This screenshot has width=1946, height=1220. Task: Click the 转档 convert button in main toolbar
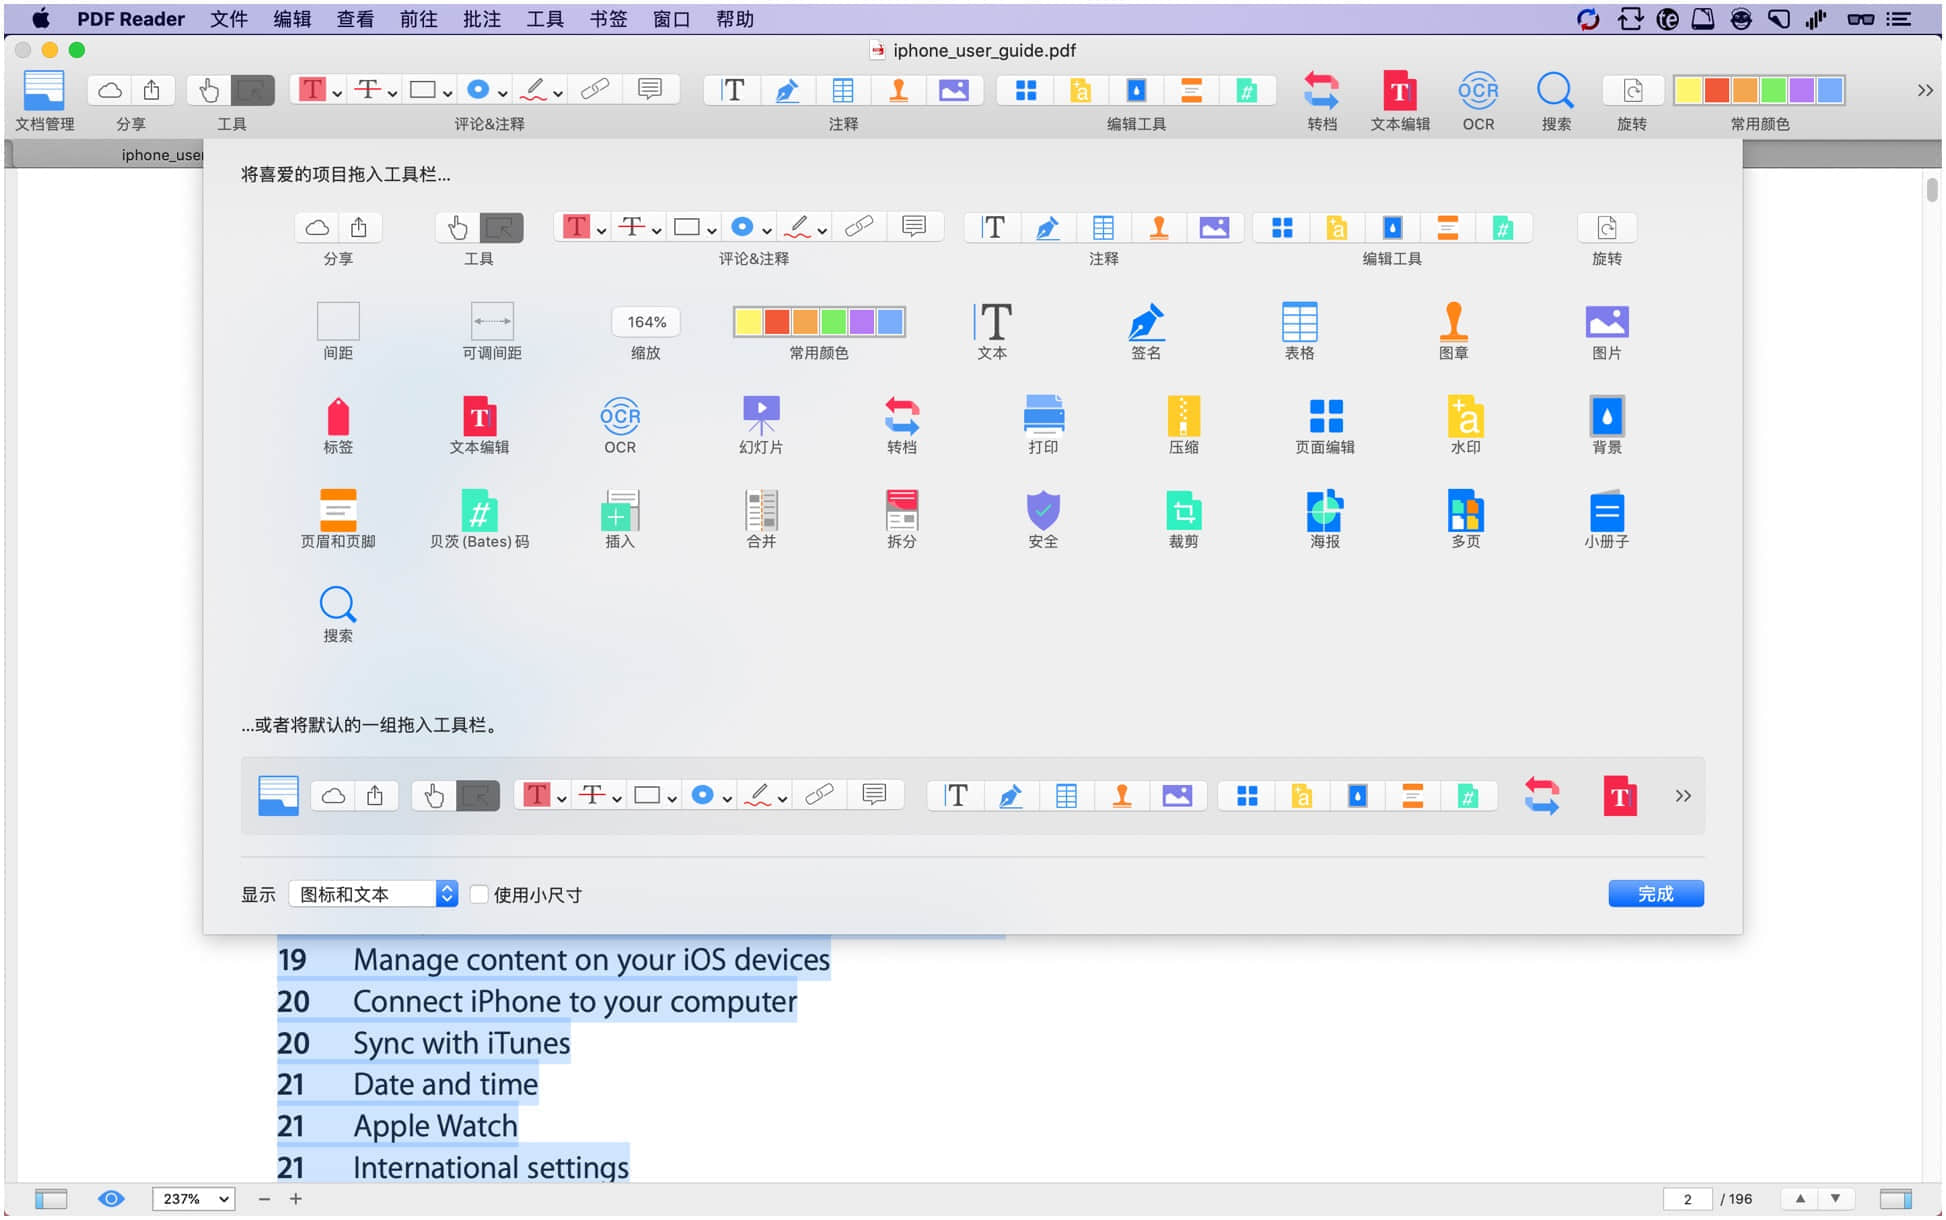[1321, 90]
